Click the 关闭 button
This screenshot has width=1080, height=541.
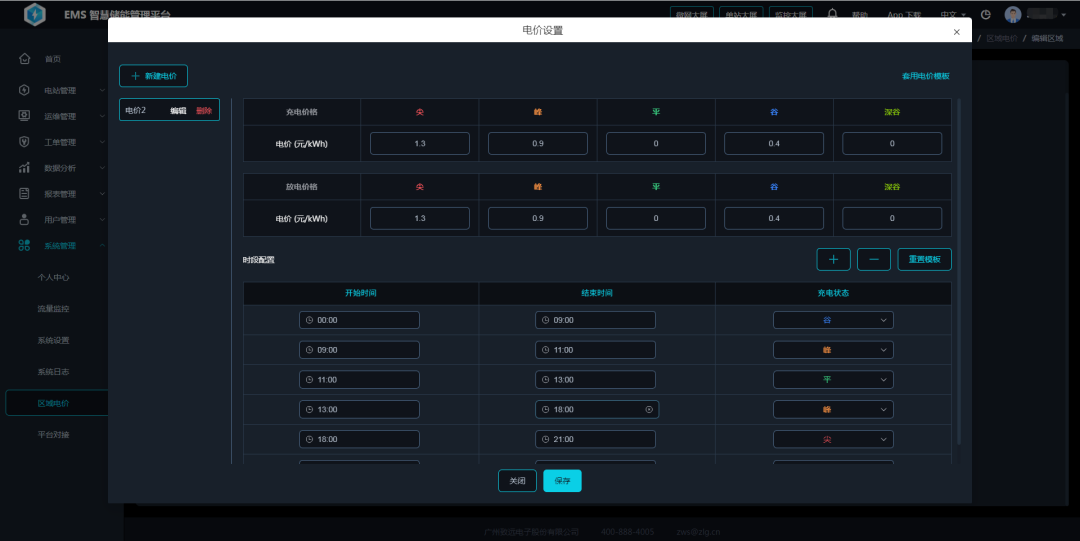click(517, 481)
